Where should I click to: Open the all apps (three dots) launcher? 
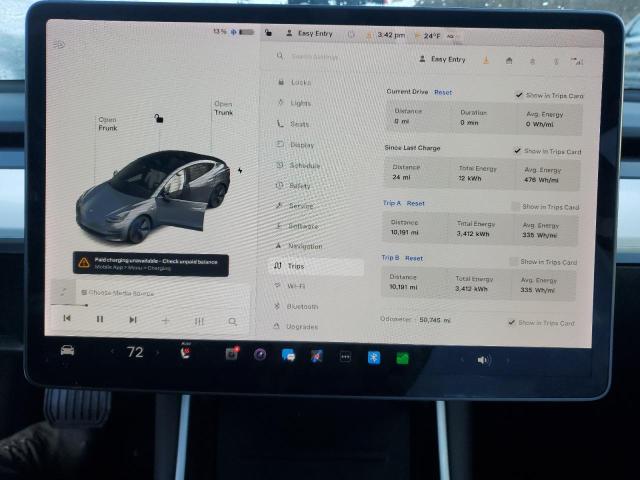click(x=345, y=356)
